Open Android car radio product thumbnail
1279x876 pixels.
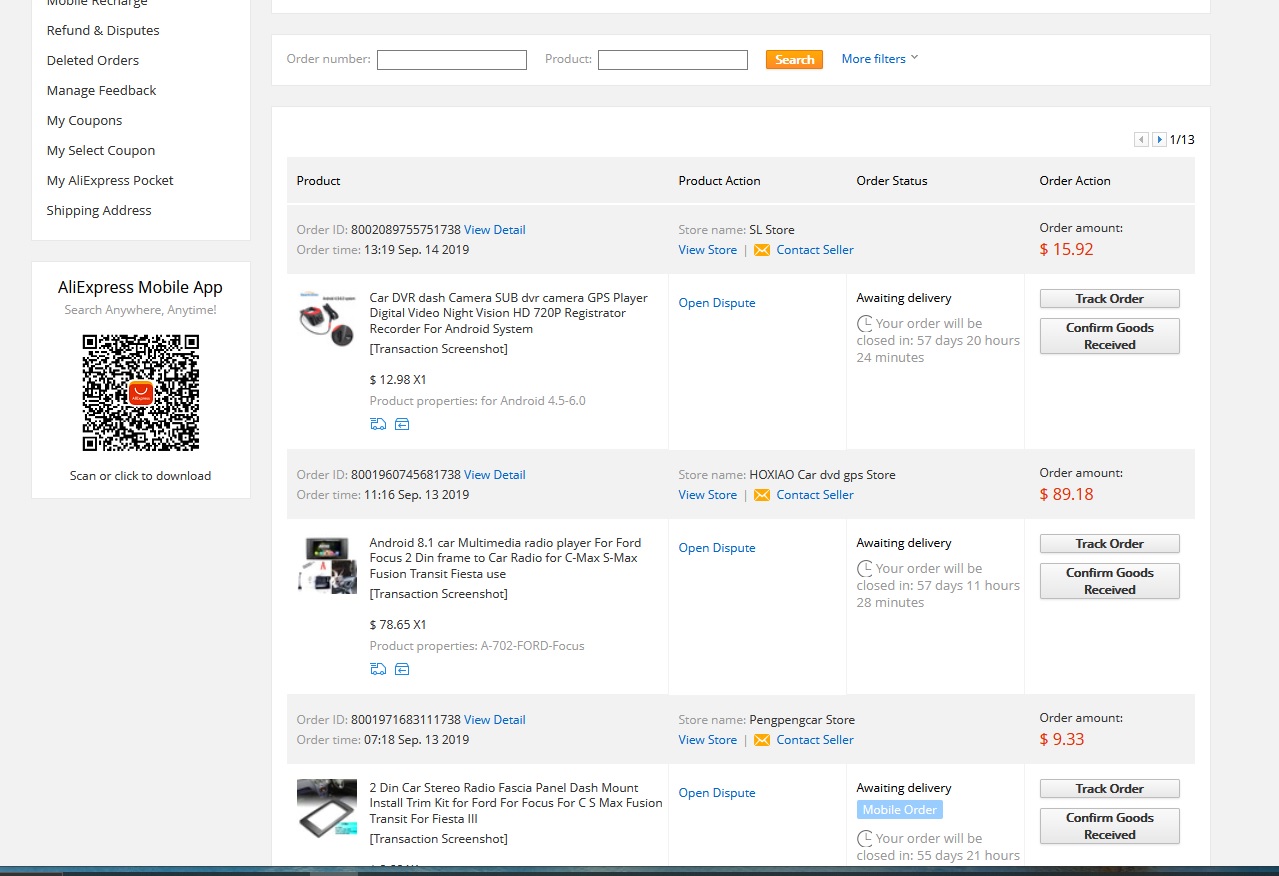pos(327,565)
